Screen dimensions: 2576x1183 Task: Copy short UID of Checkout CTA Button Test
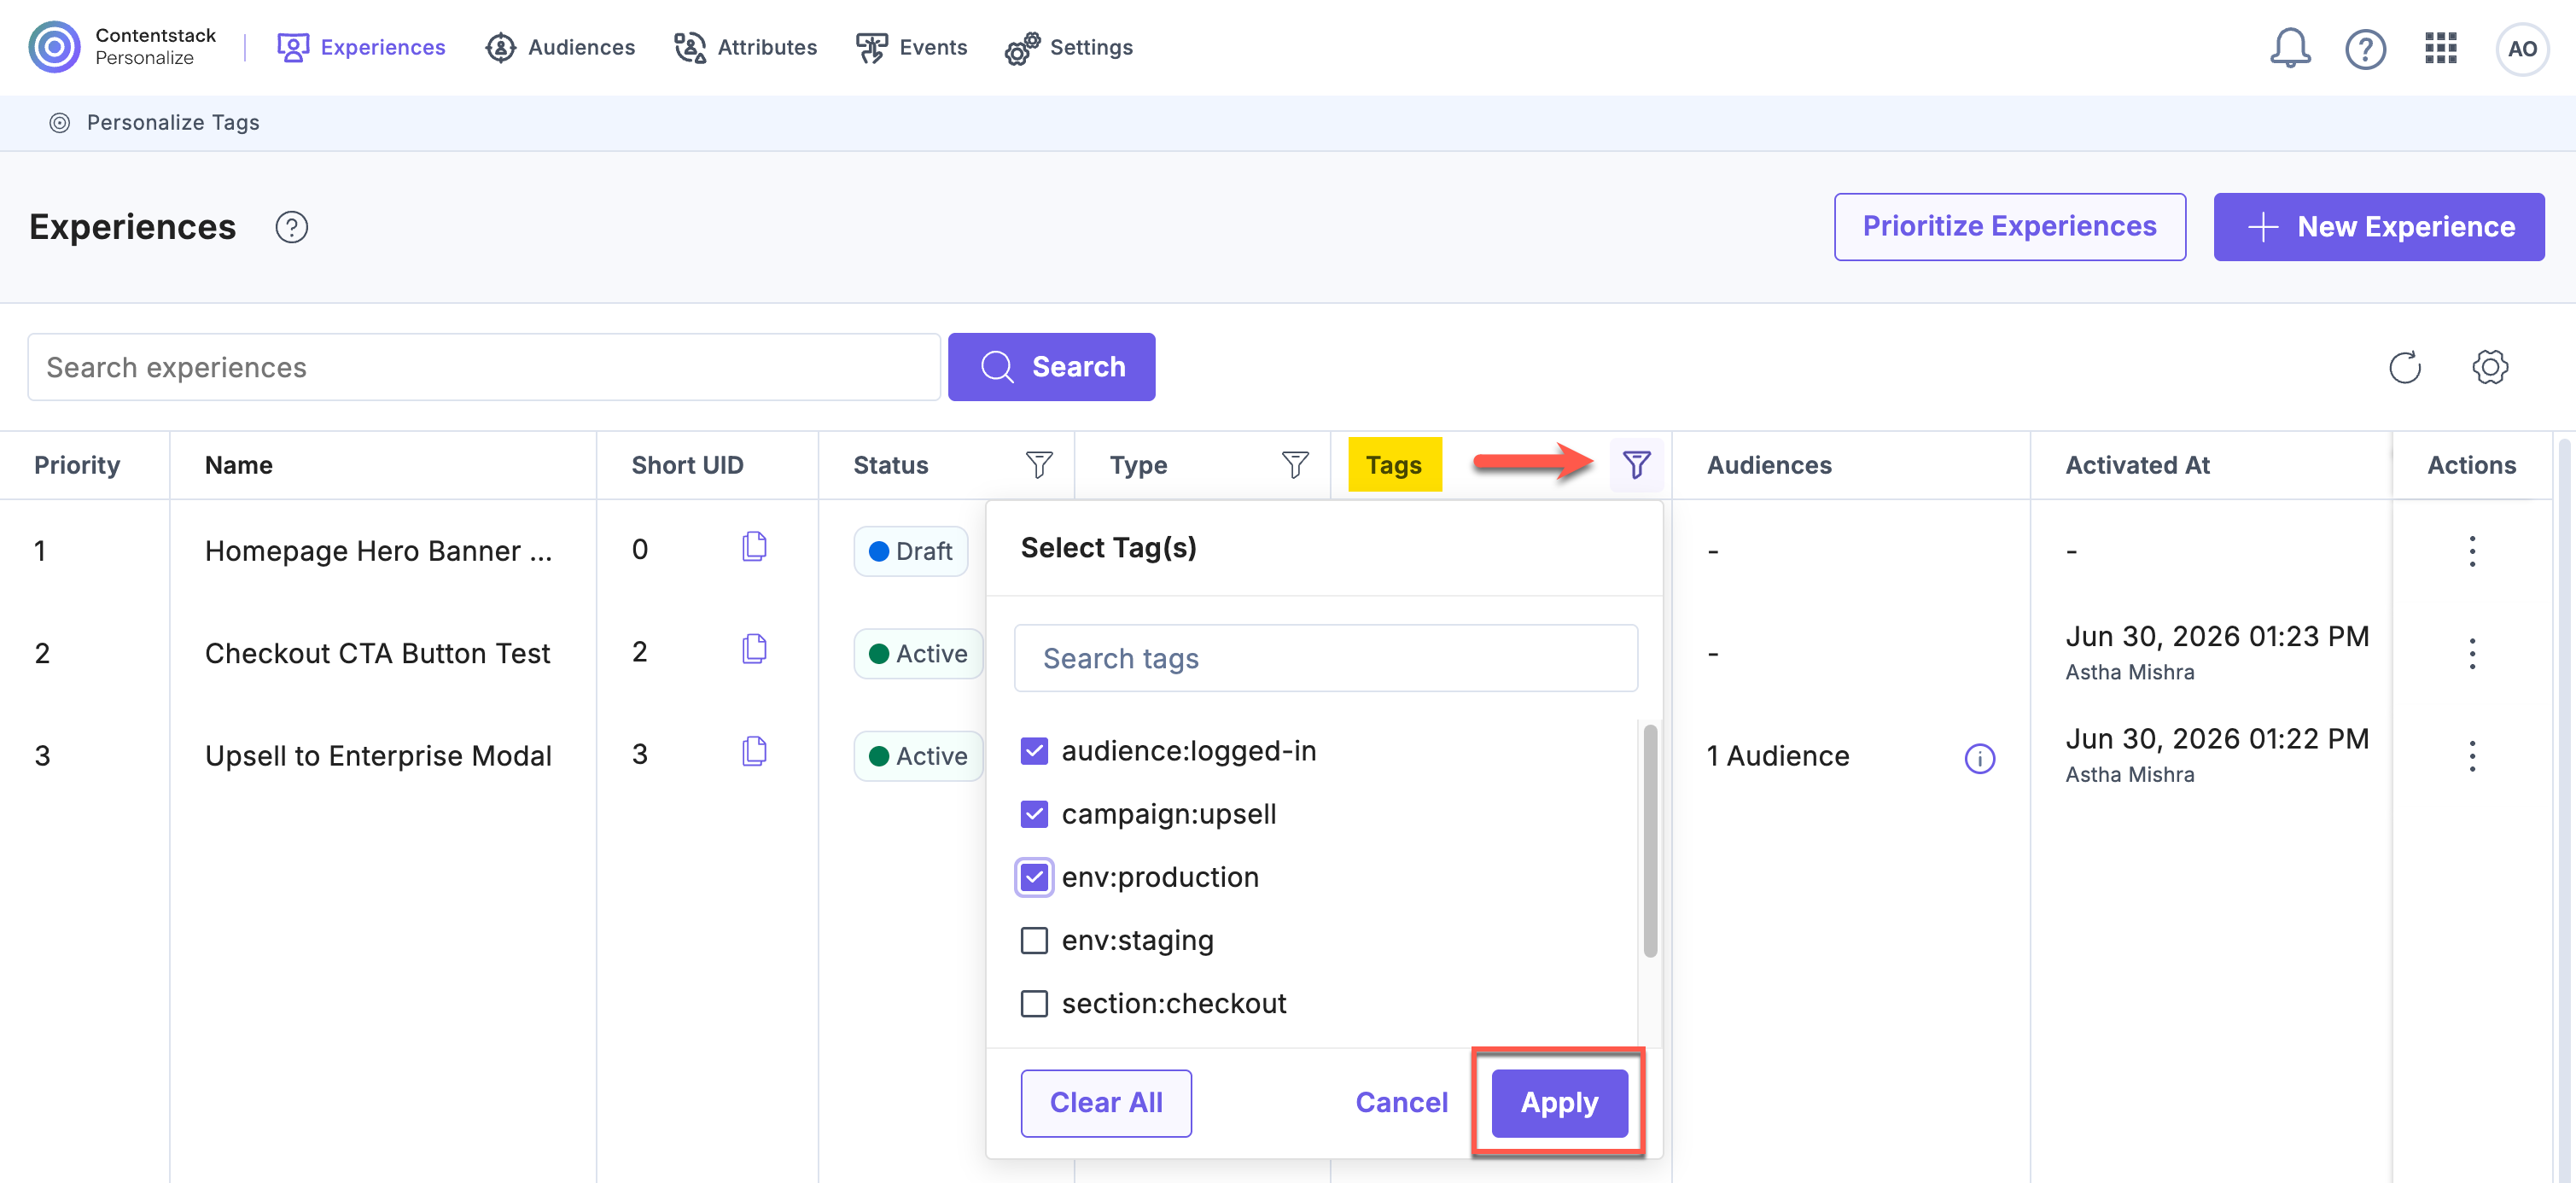754,649
